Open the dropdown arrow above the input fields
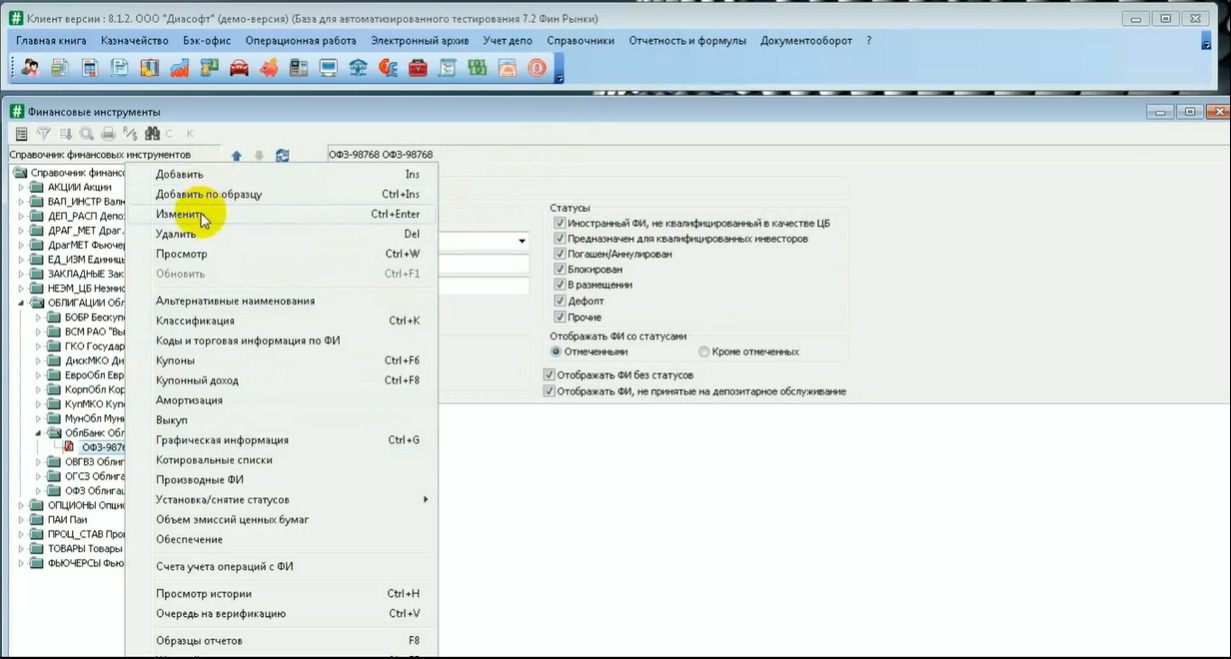1231x659 pixels. [522, 241]
